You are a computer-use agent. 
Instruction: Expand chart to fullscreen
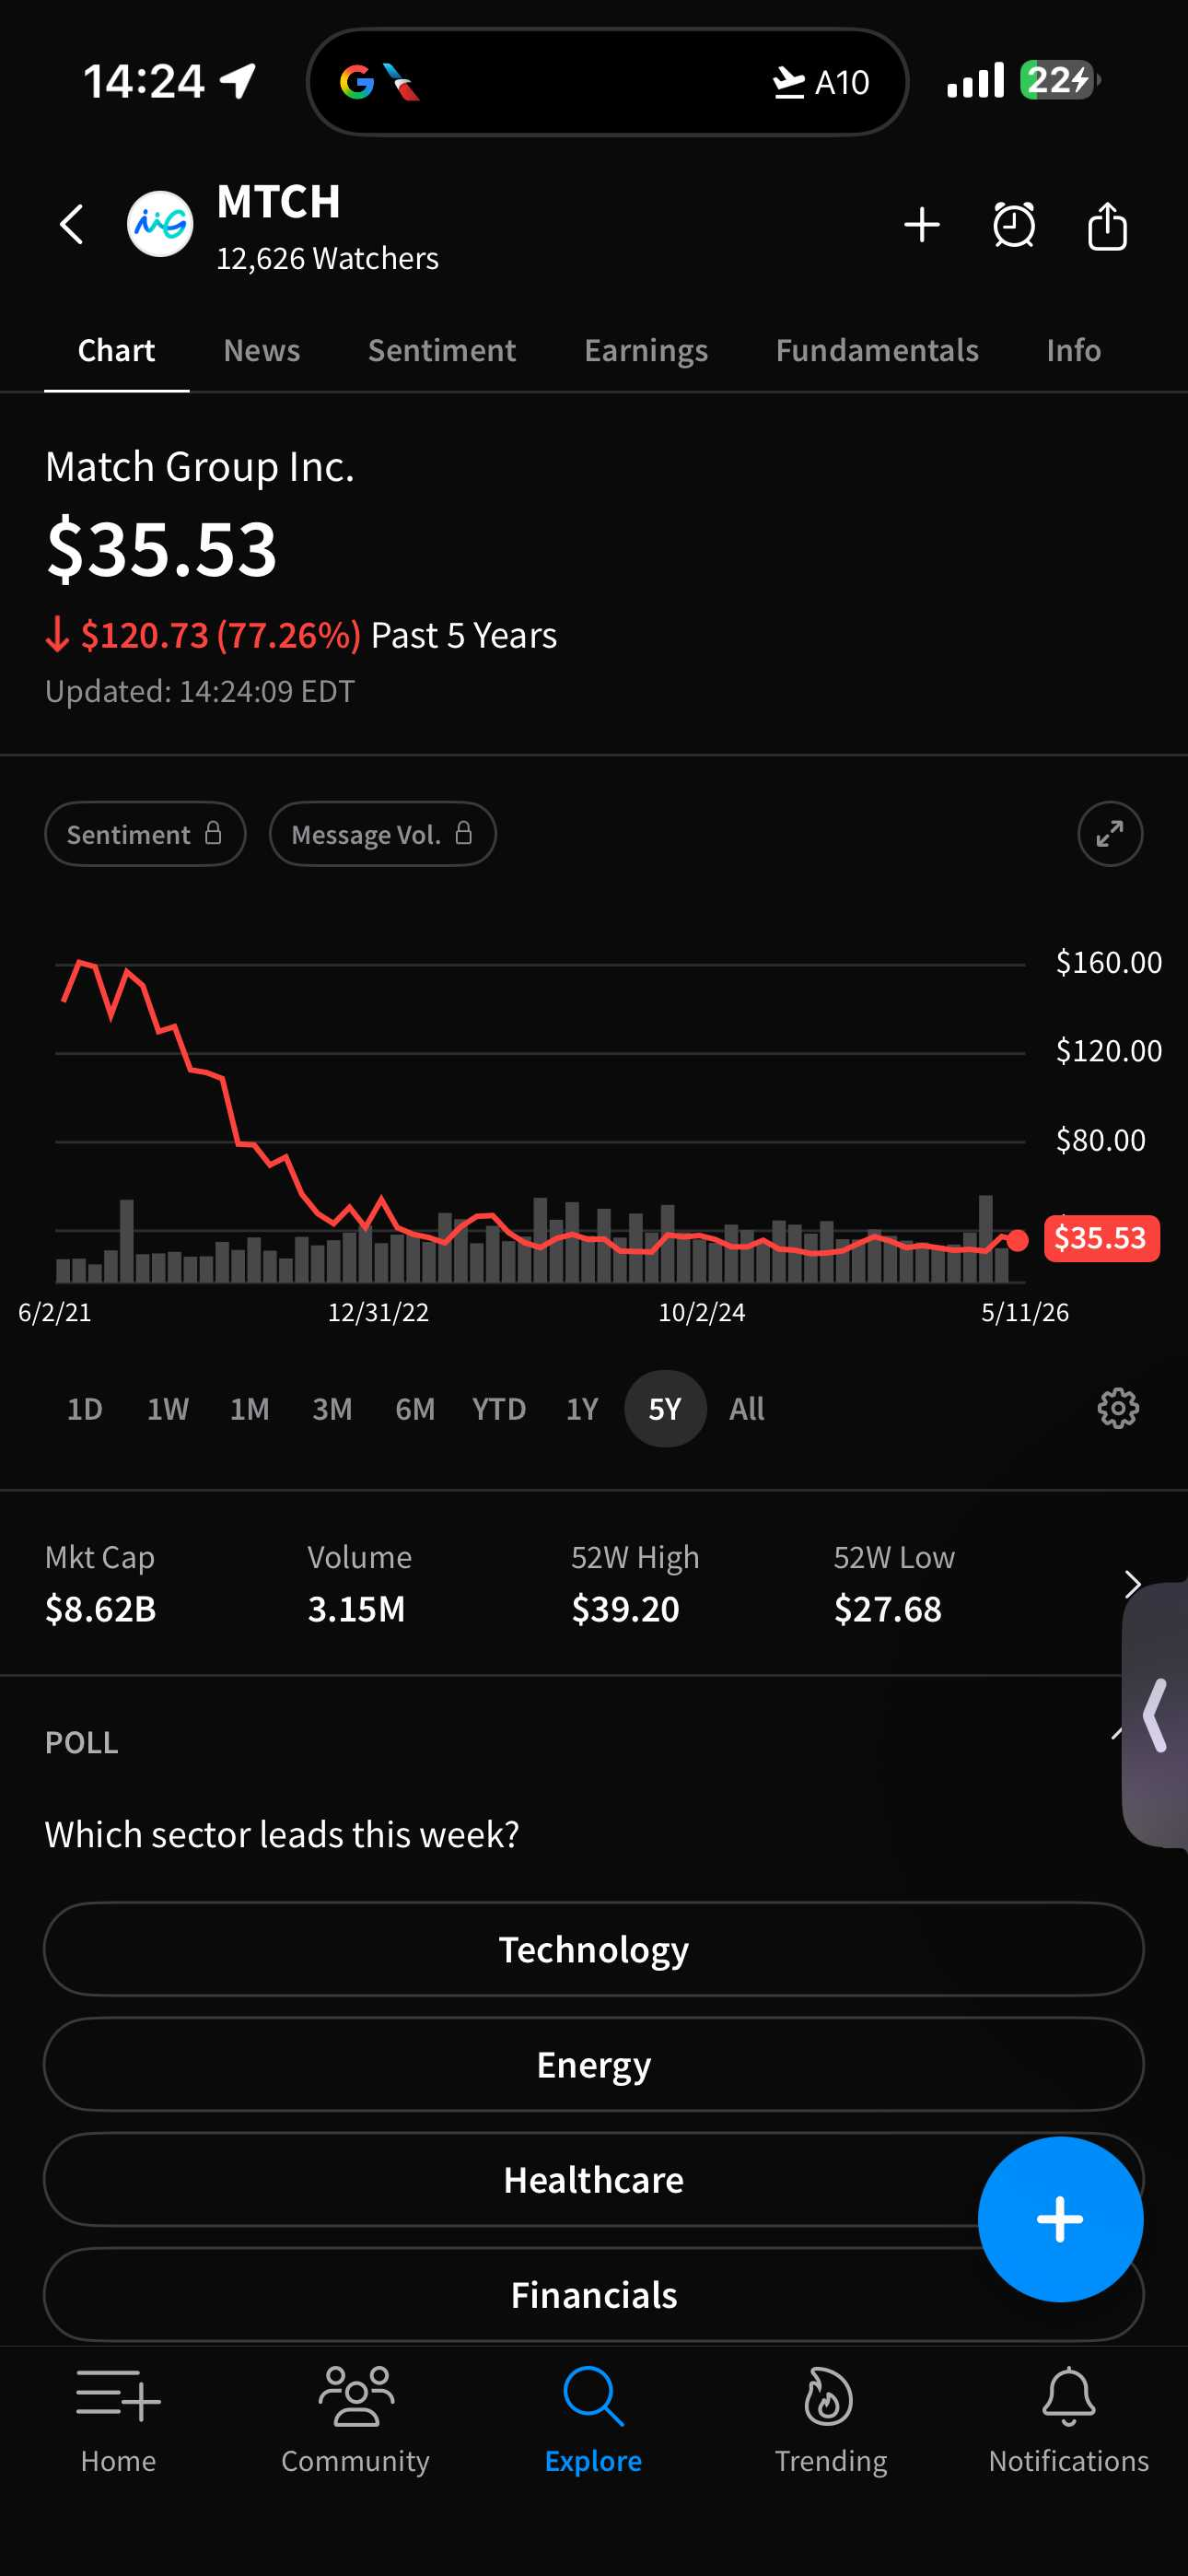[1110, 833]
